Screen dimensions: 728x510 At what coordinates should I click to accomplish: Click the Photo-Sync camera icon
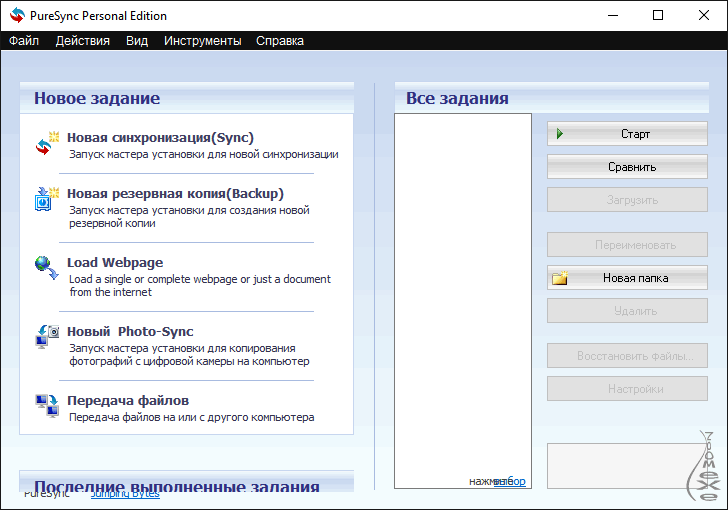click(x=47, y=337)
